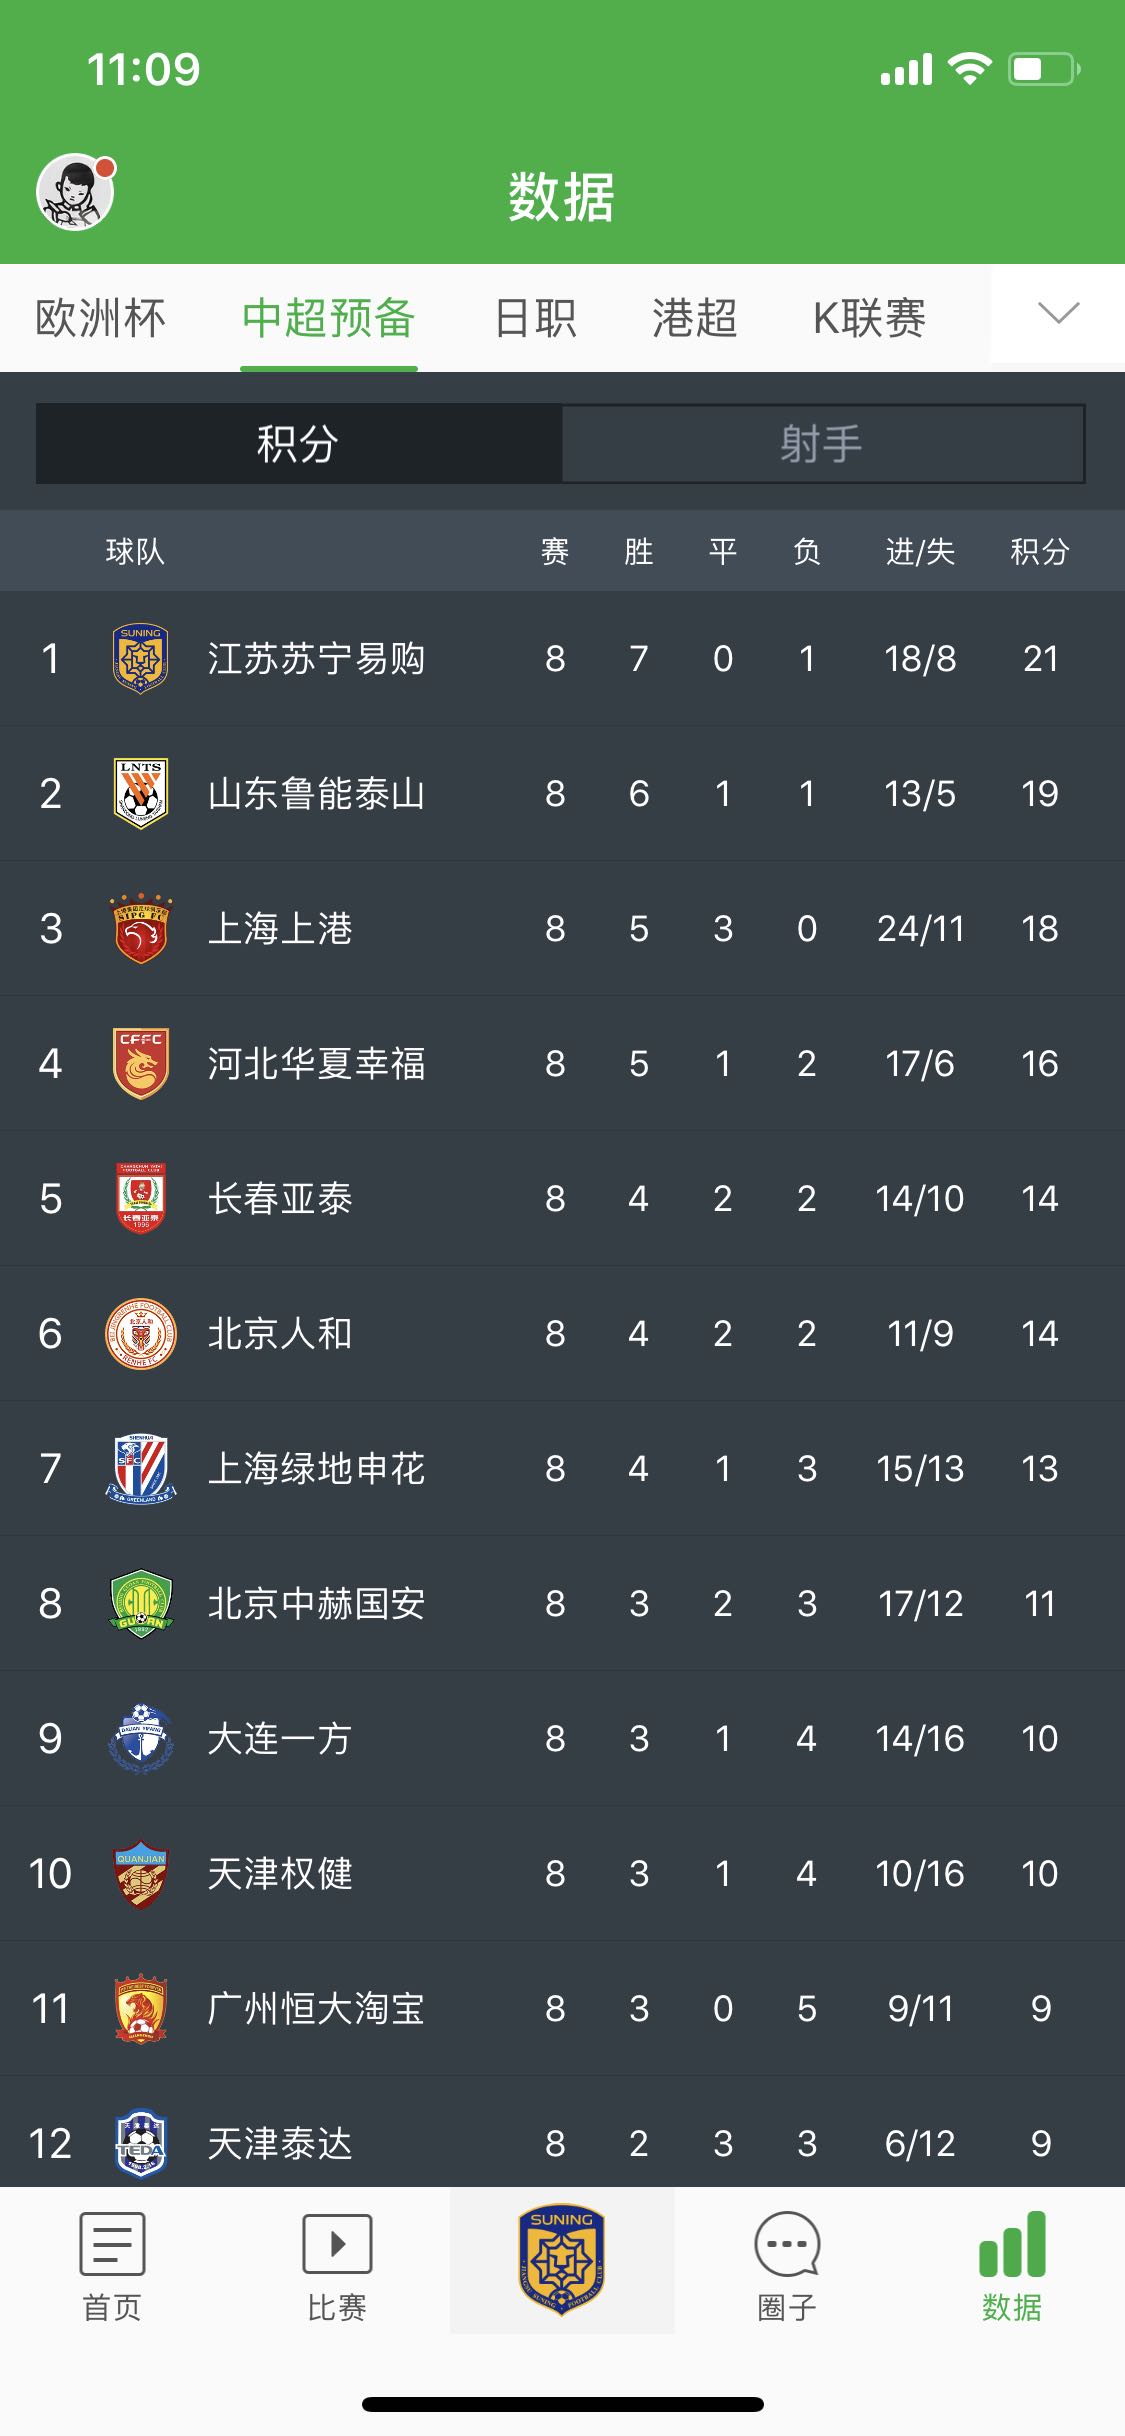Select the 积分 standings segment

click(x=298, y=444)
